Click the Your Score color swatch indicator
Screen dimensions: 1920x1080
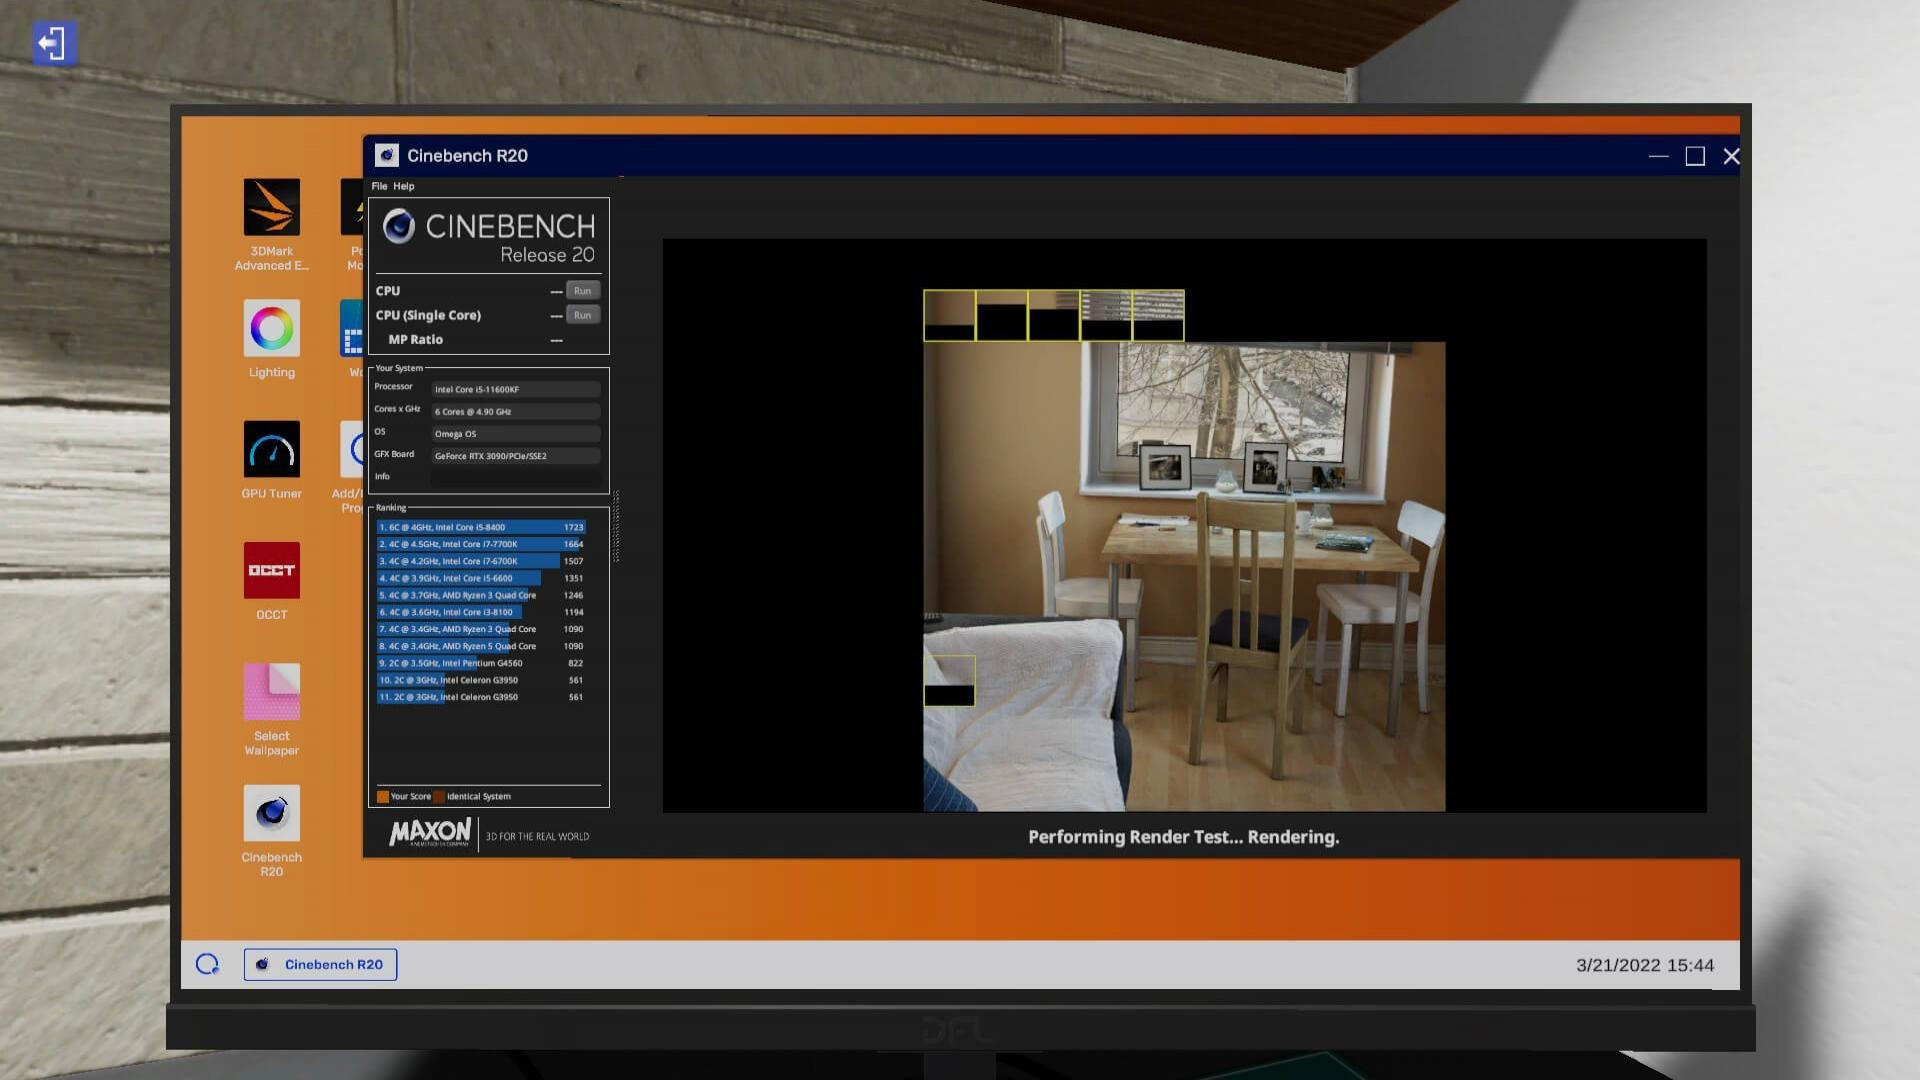coord(382,795)
